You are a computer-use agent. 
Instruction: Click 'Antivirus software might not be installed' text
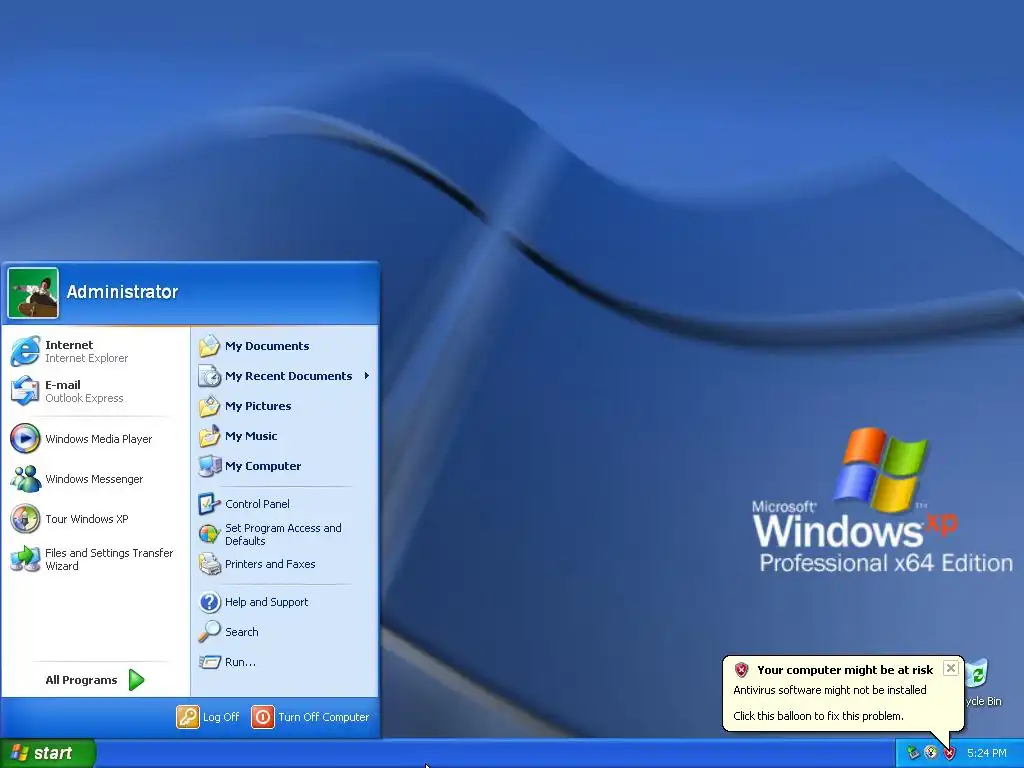(x=829, y=690)
